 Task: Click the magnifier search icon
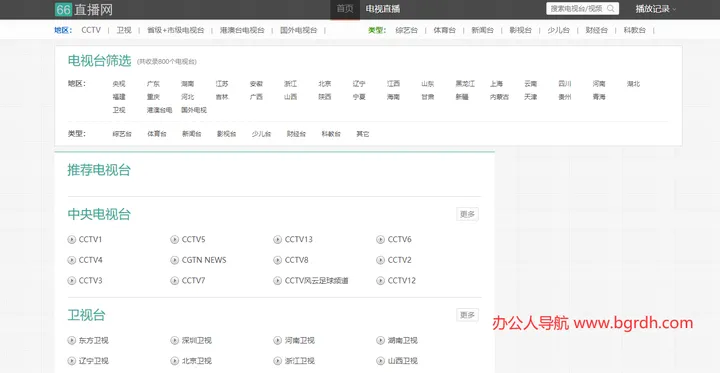[611, 8]
